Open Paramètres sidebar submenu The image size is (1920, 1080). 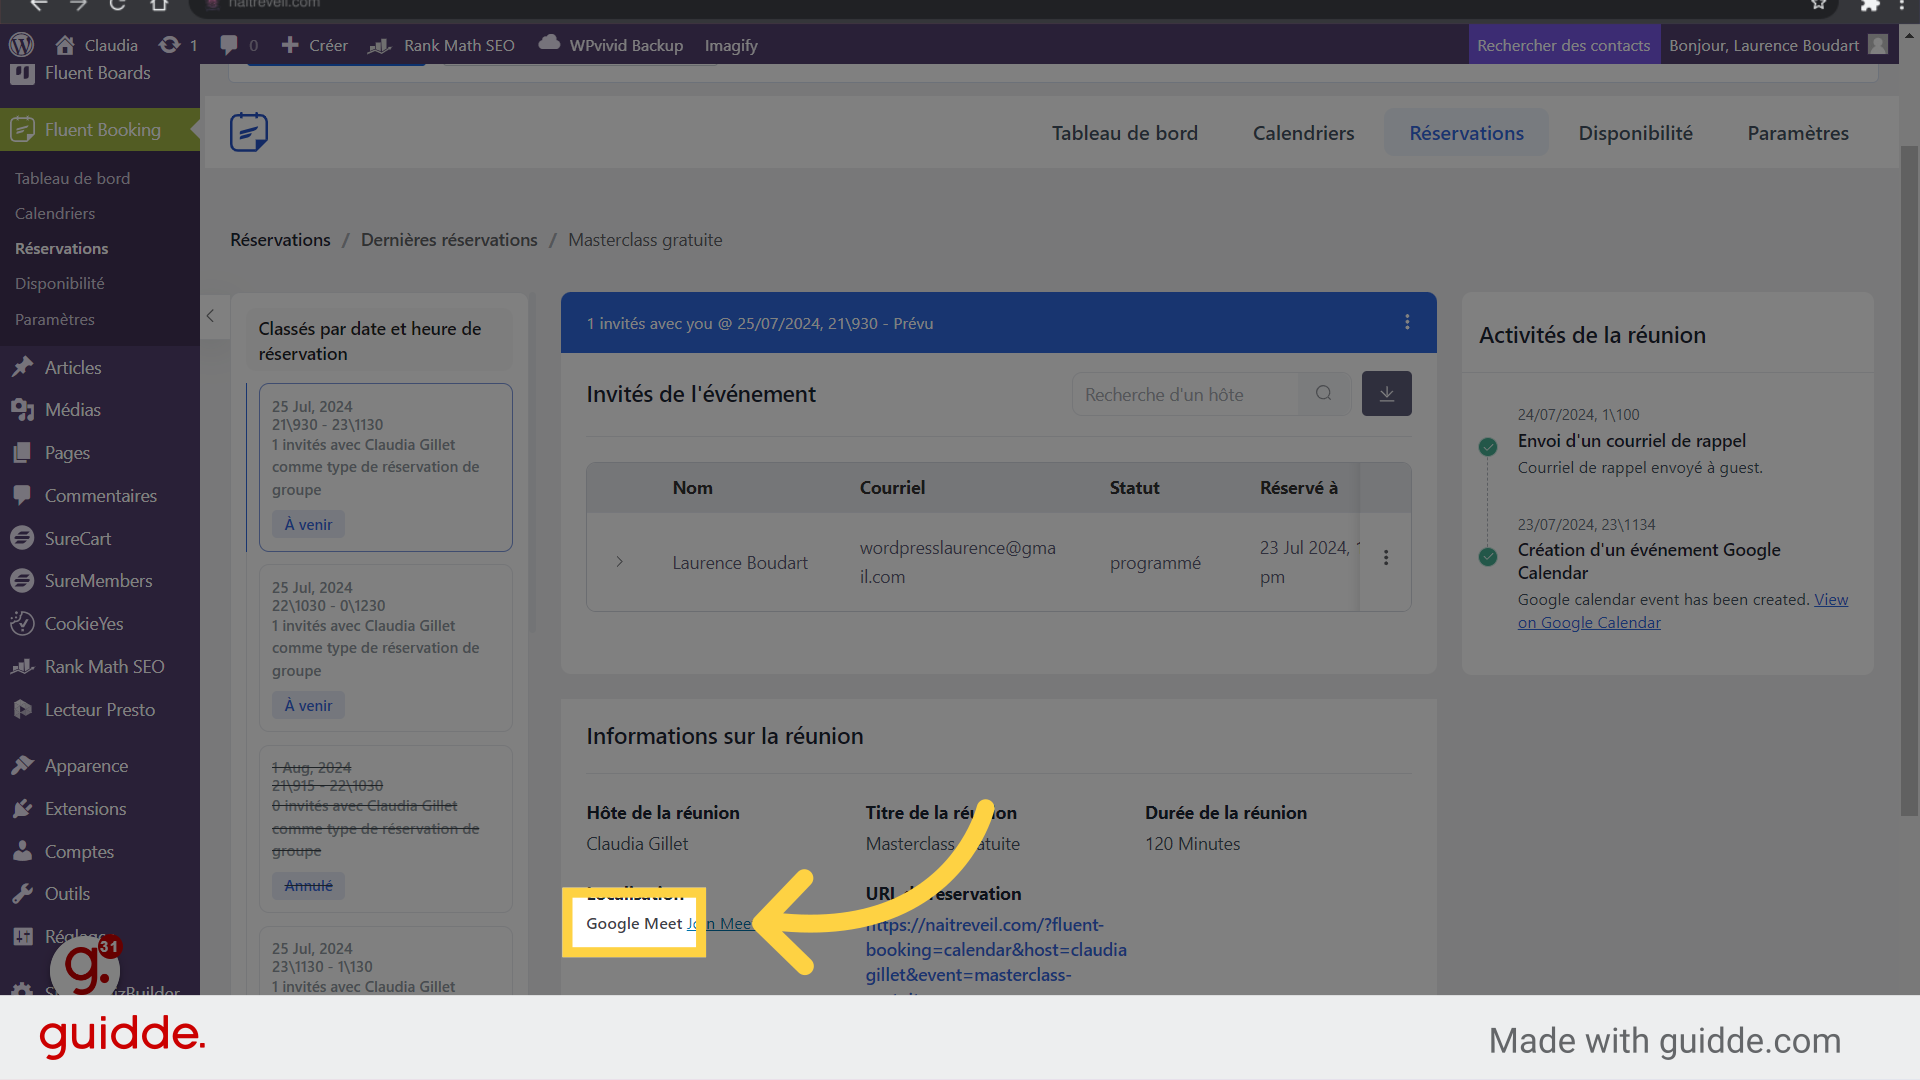(55, 319)
